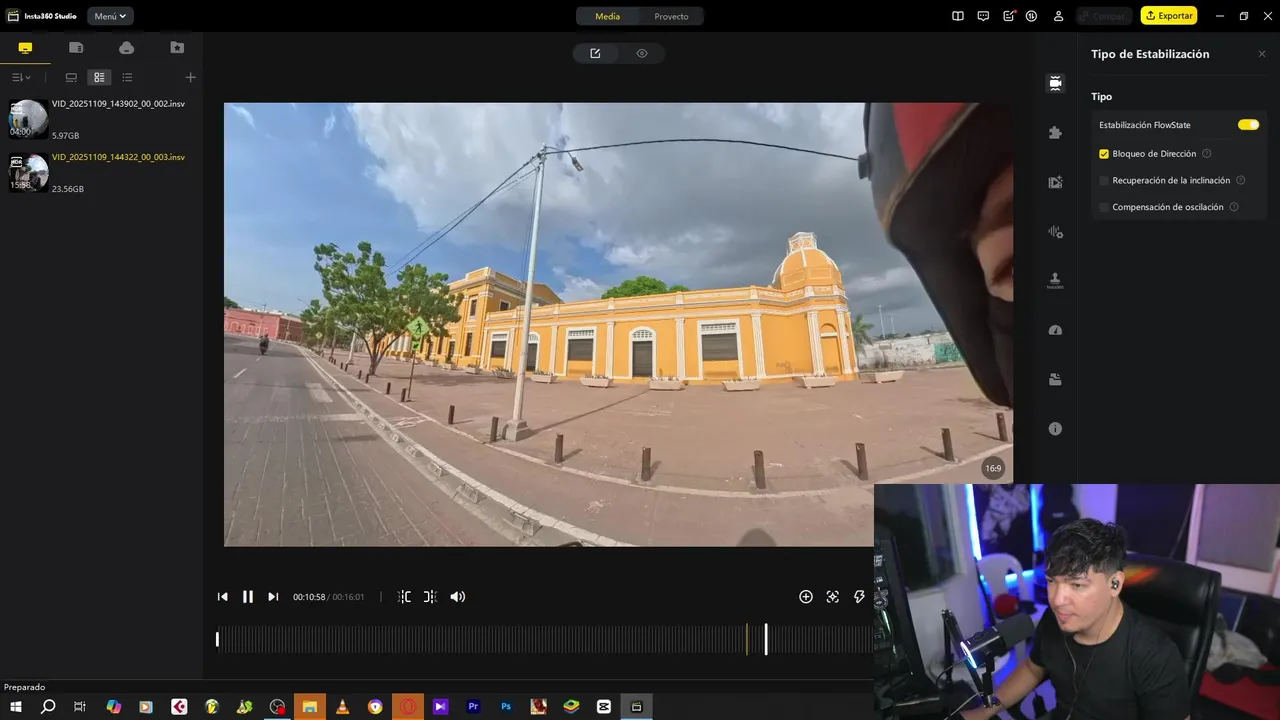Switch to thumbnail-with-details view
This screenshot has height=720, width=1280.
pyautogui.click(x=99, y=77)
